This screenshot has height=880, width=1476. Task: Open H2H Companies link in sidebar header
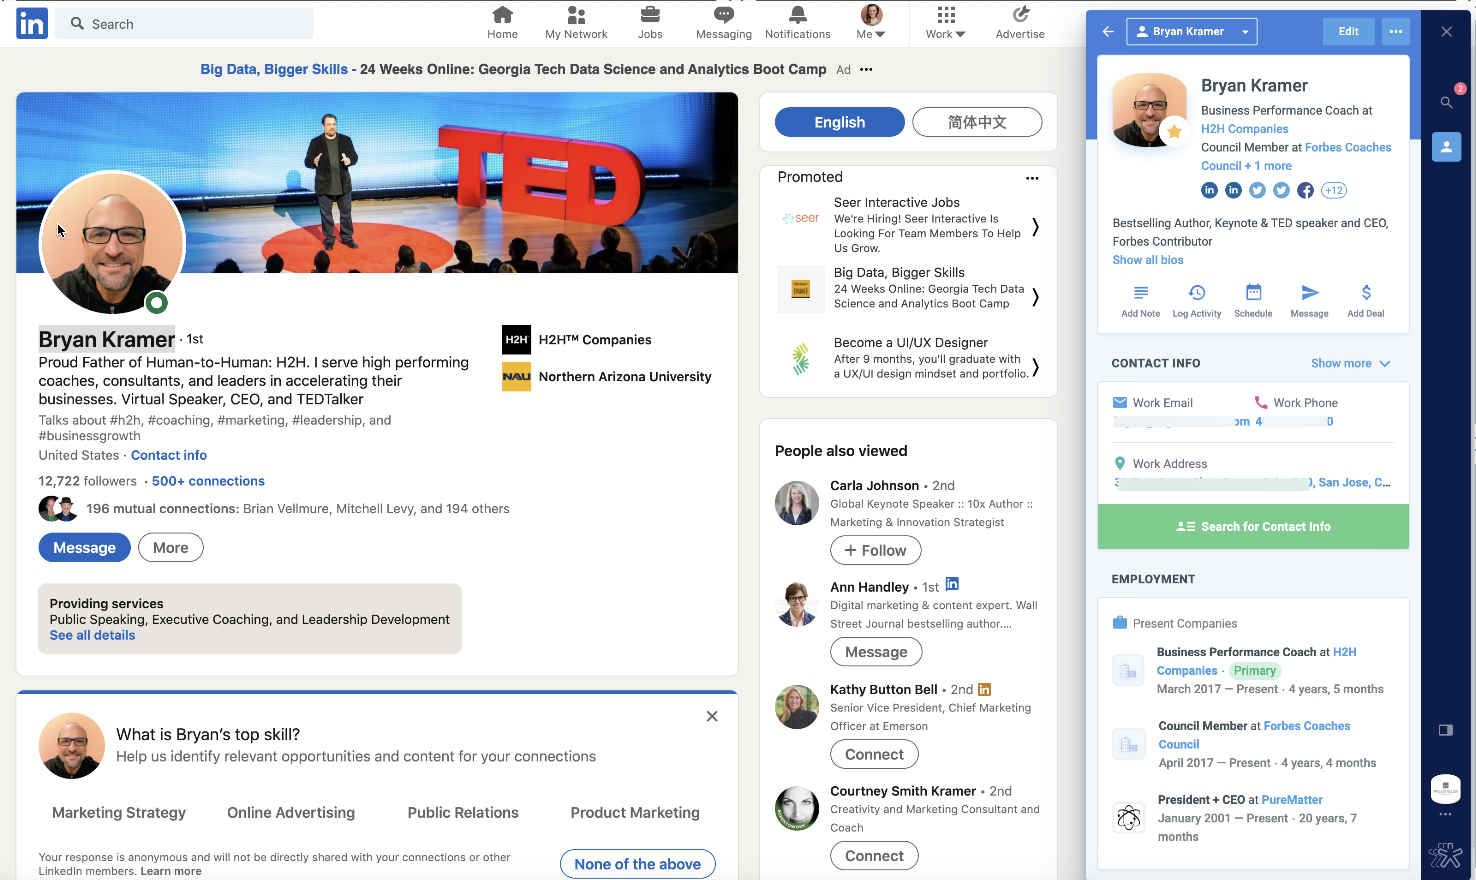(x=1244, y=129)
